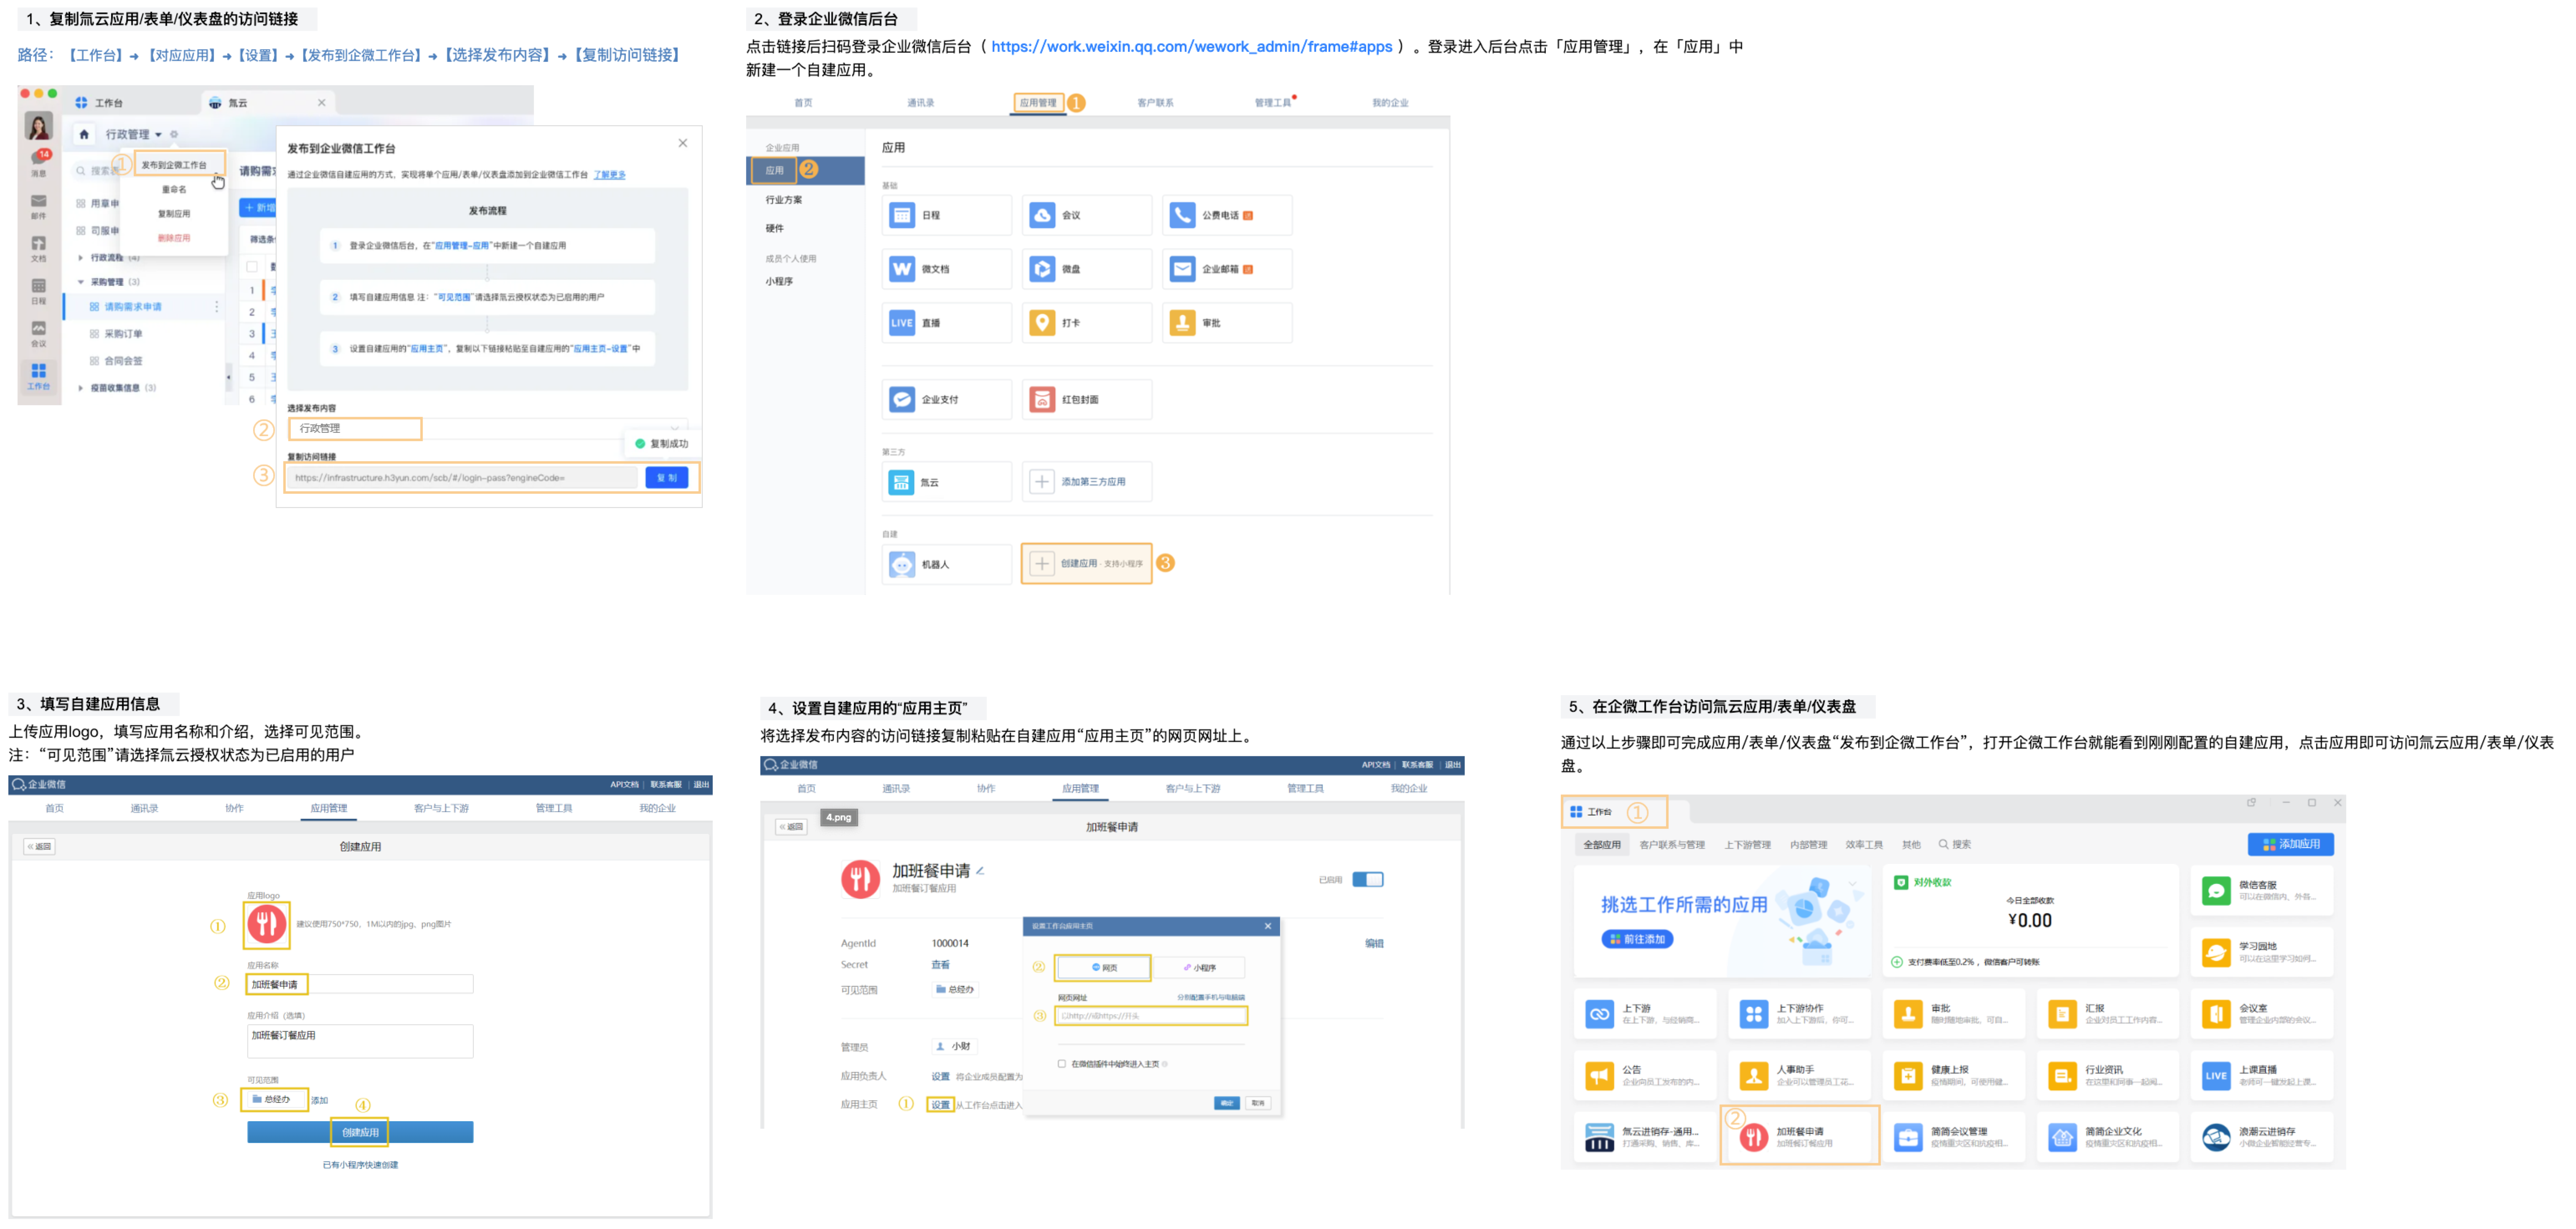Switch to 通讯录 tab in step 2 admin
2576x1229 pixels.
(920, 103)
